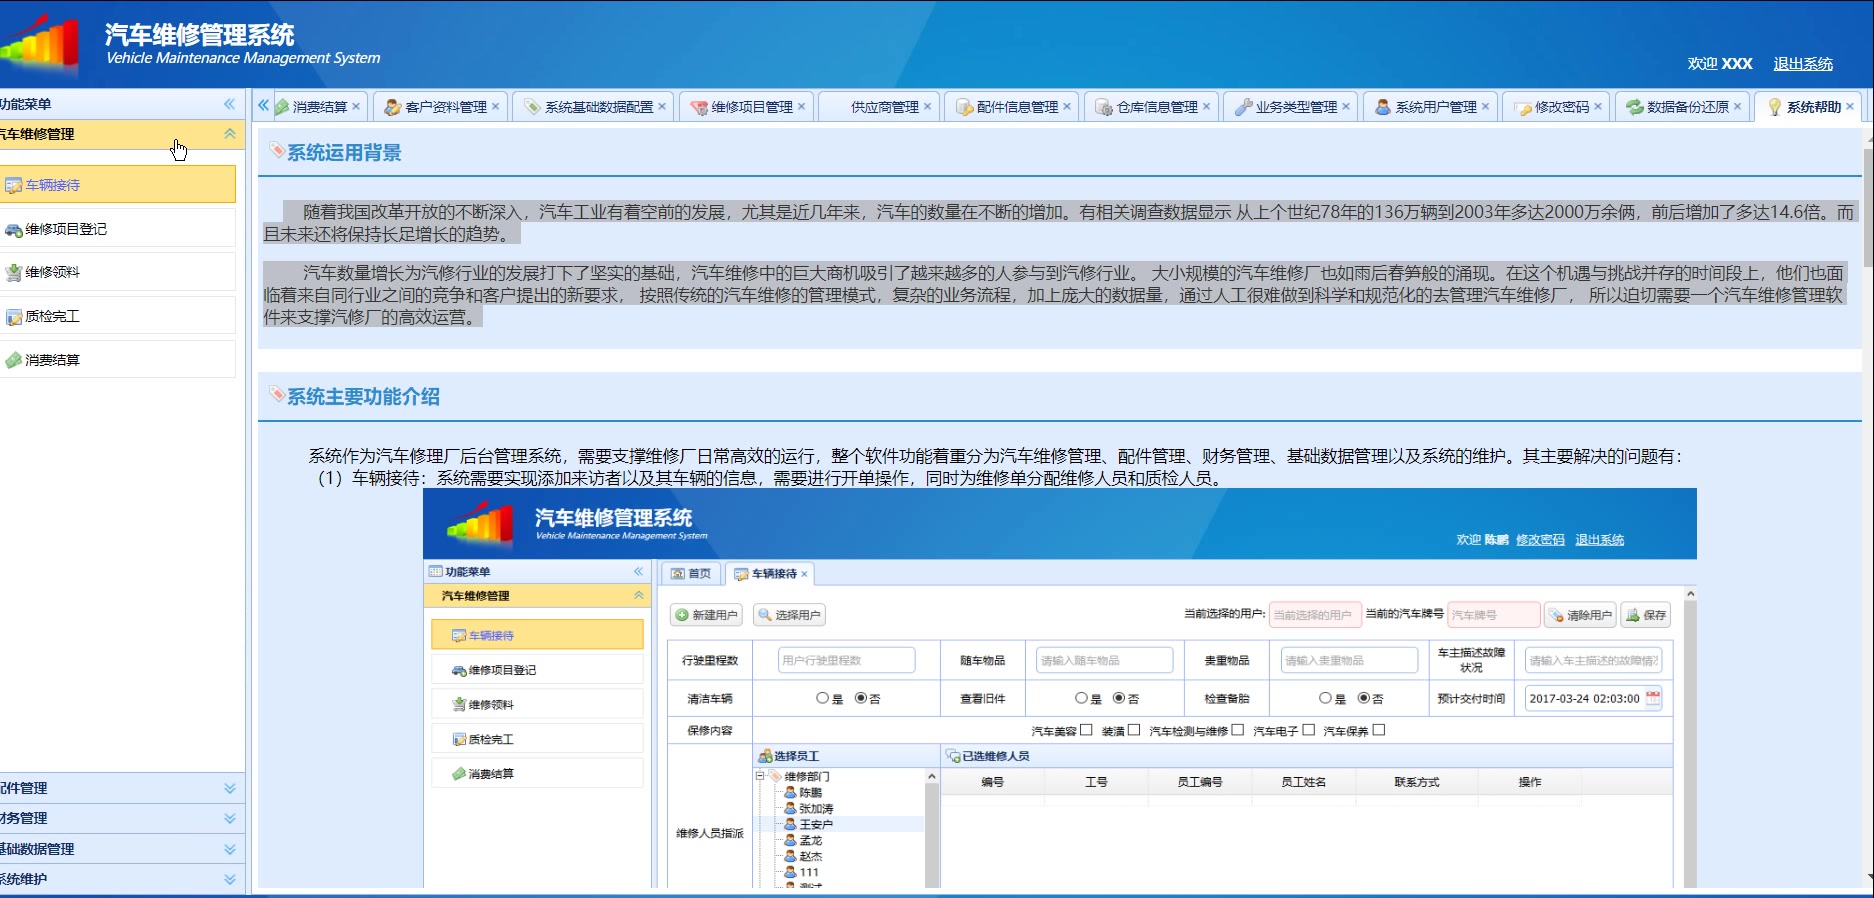Expand the 基础数据管理 menu section
The height and width of the screenshot is (898, 1874).
(x=229, y=849)
